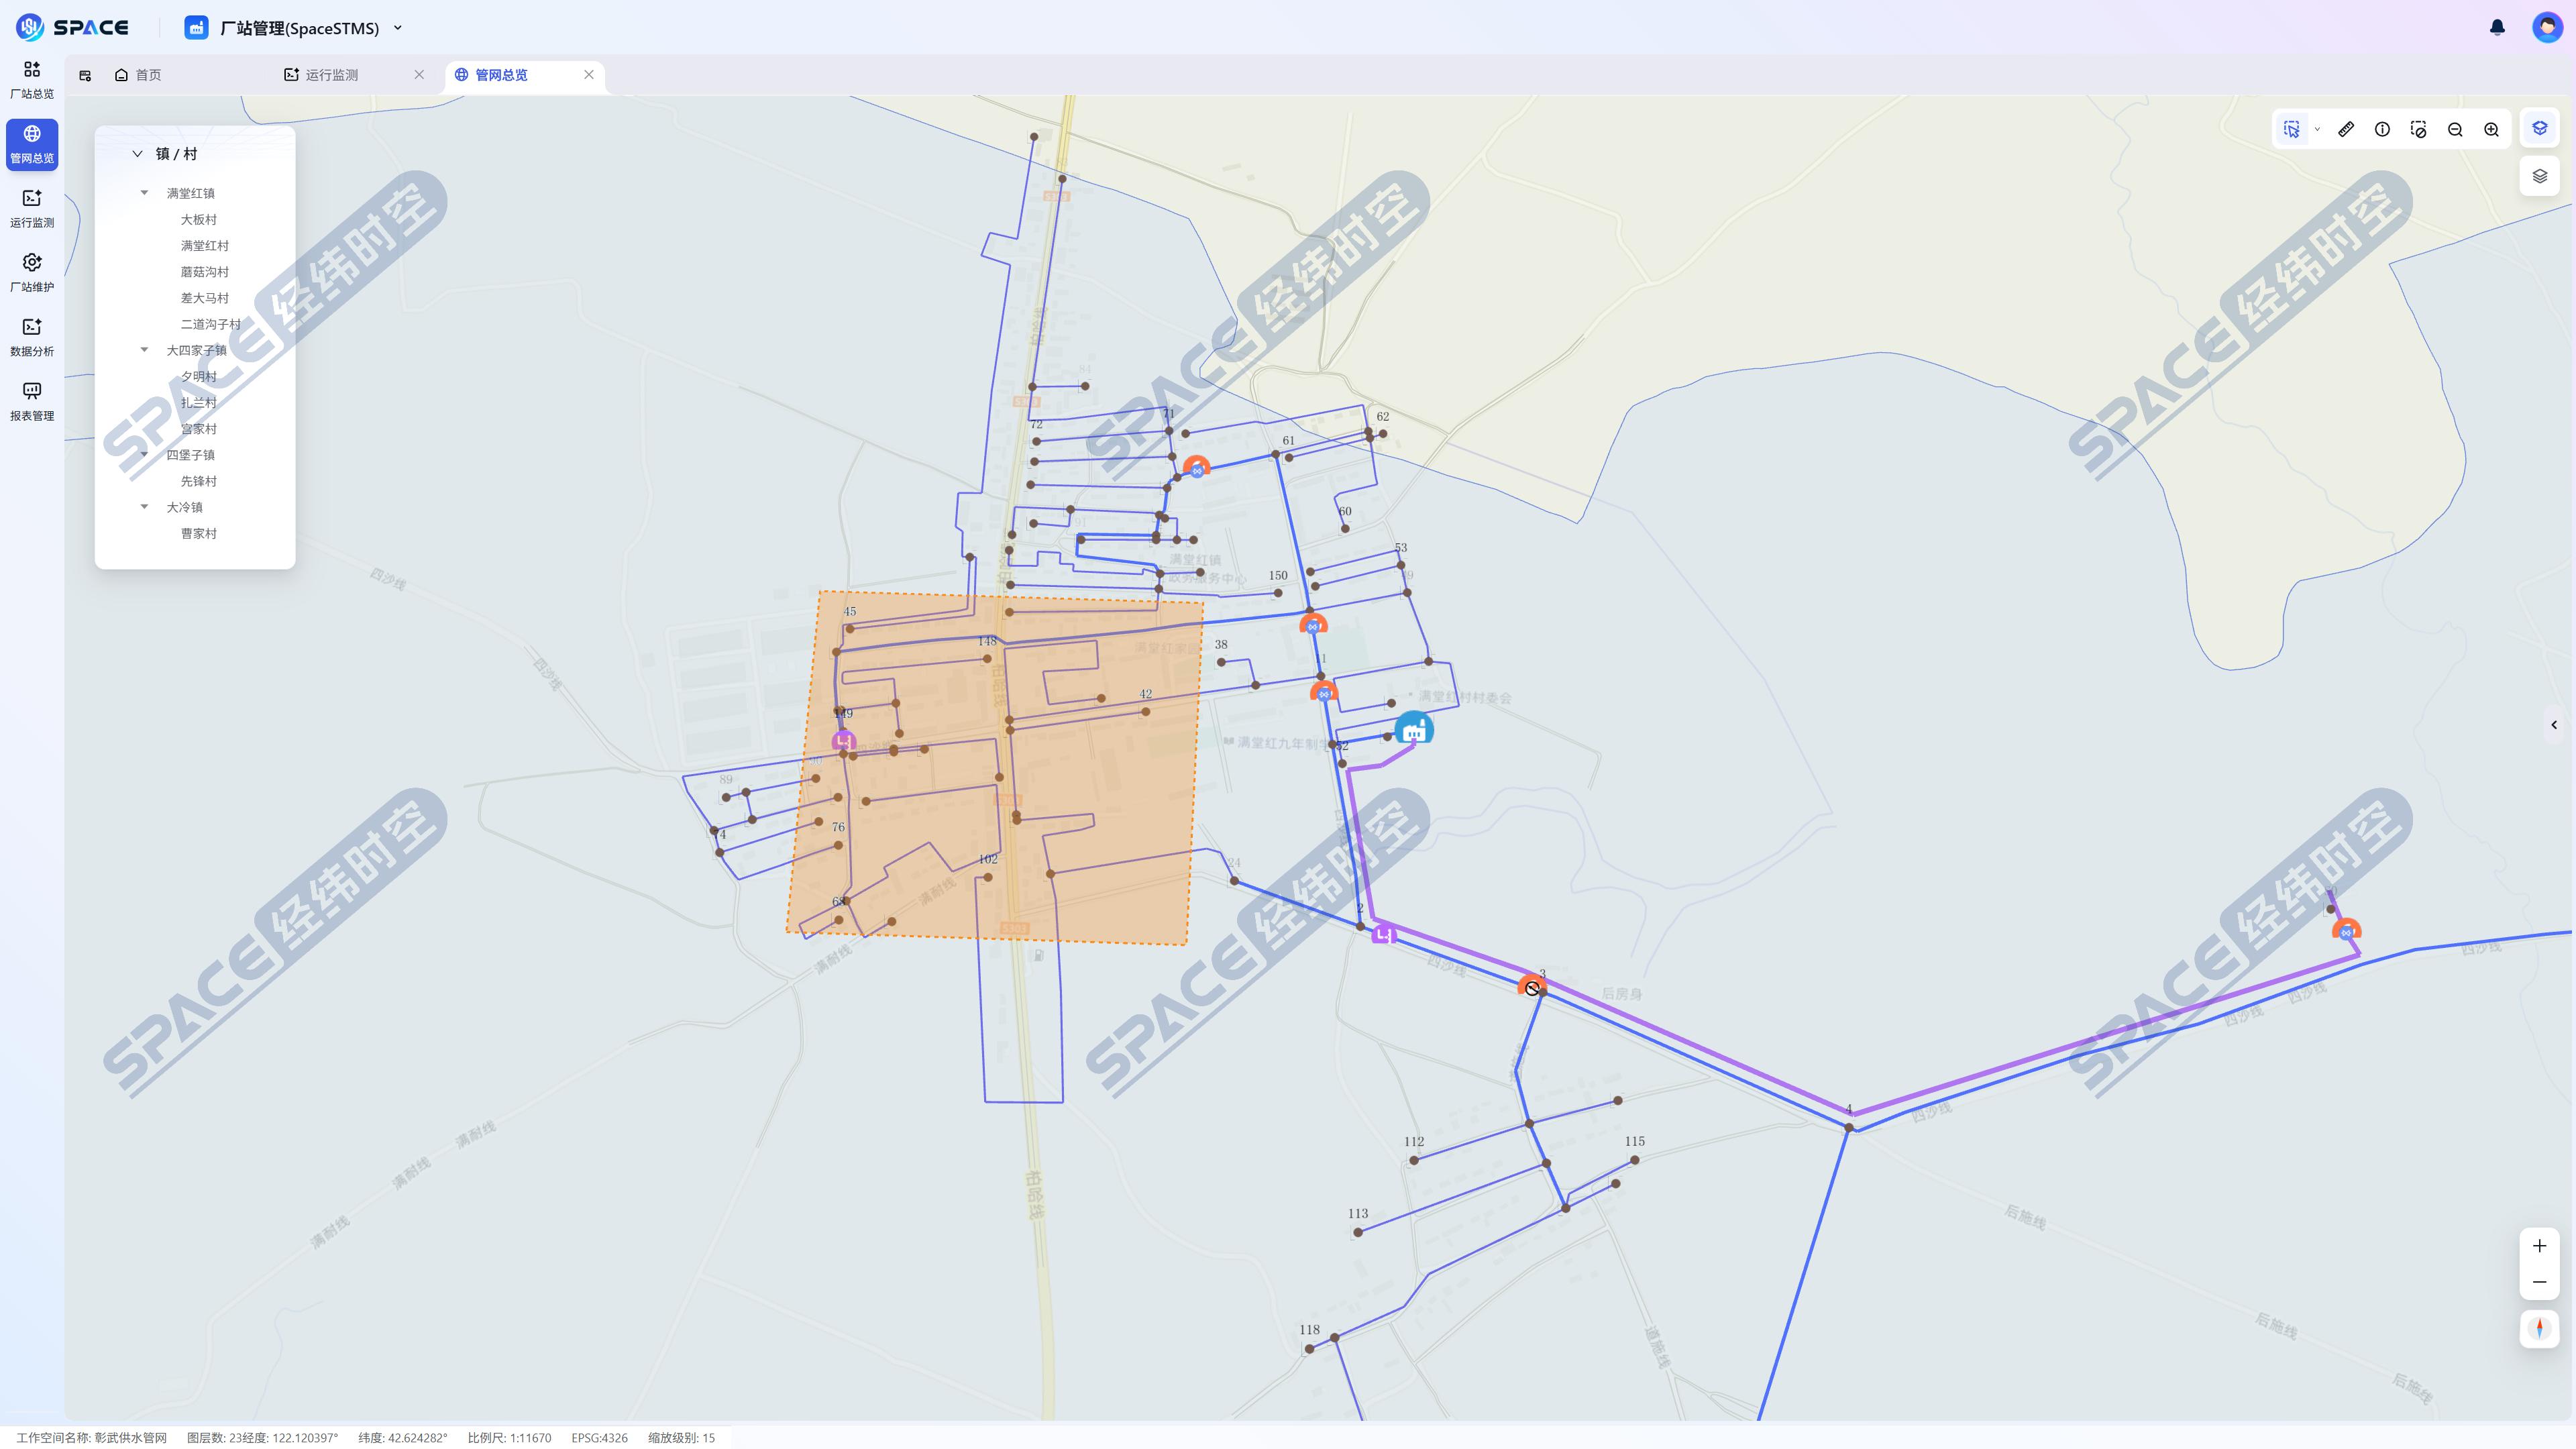Select 二道沟子村 in the village tree
The height and width of the screenshot is (1449, 2576).
tap(210, 324)
